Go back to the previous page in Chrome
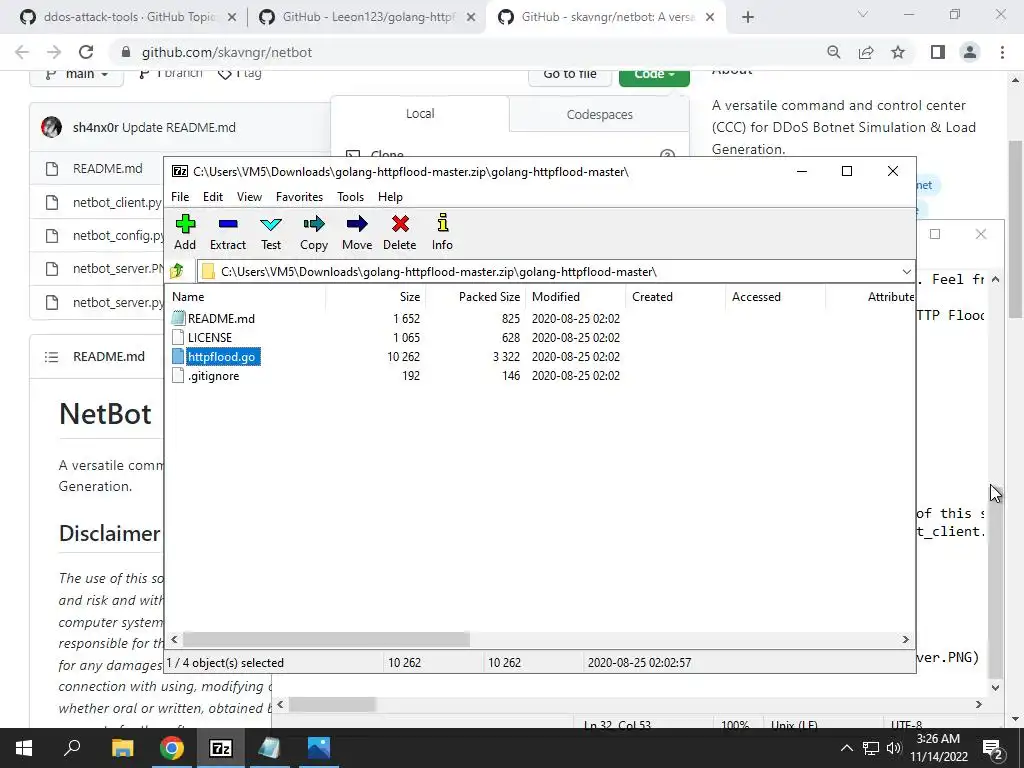This screenshot has height=768, width=1024. coord(22,52)
